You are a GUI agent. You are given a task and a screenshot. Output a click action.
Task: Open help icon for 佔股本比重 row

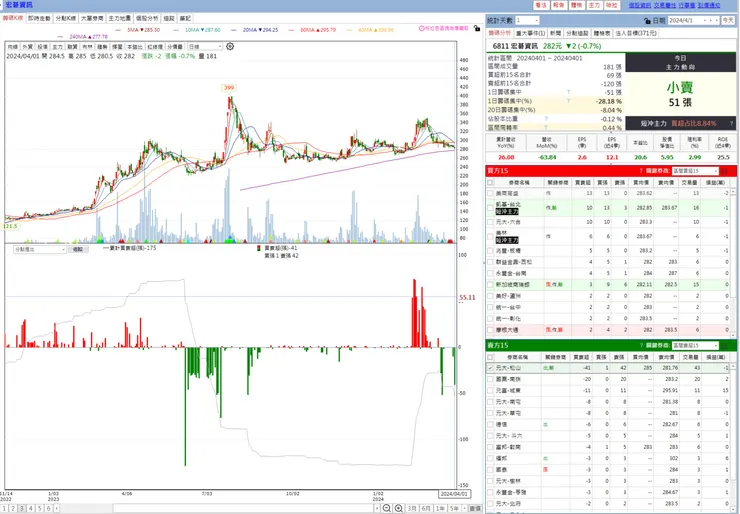(546, 119)
